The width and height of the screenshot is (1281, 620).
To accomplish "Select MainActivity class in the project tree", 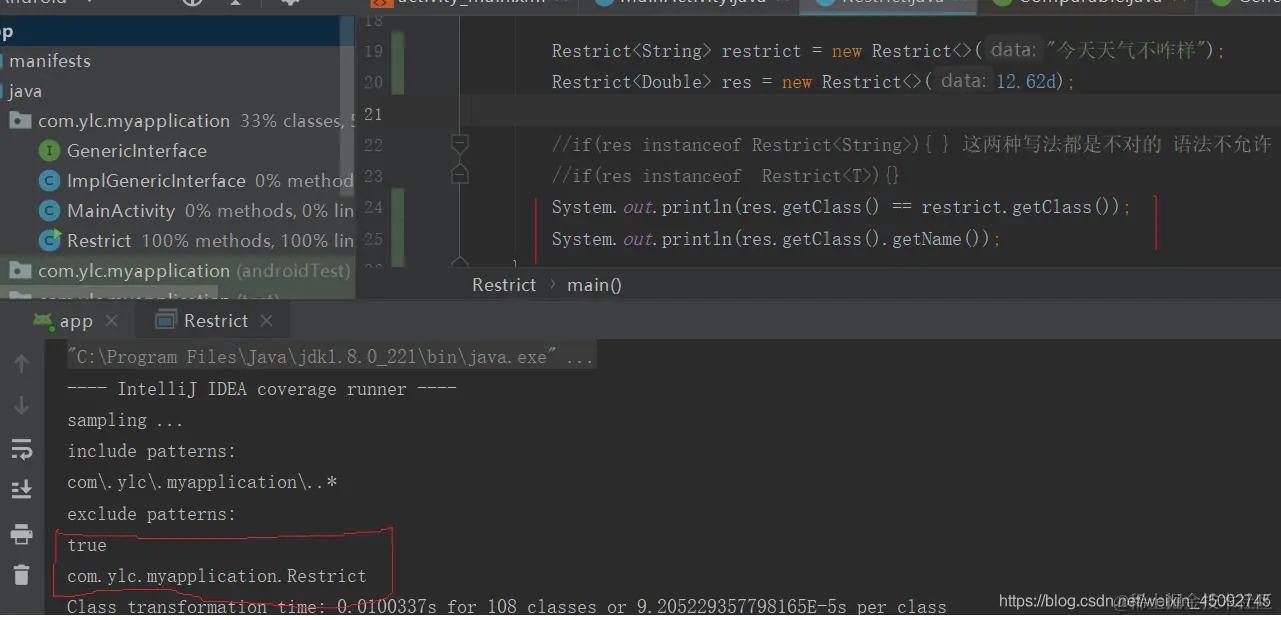I will (x=121, y=211).
